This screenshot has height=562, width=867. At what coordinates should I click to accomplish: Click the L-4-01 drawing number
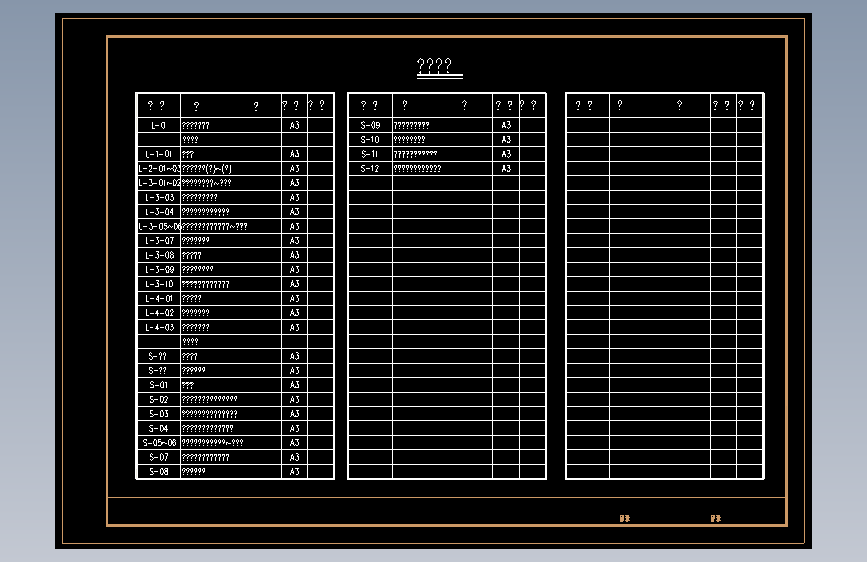pos(159,299)
